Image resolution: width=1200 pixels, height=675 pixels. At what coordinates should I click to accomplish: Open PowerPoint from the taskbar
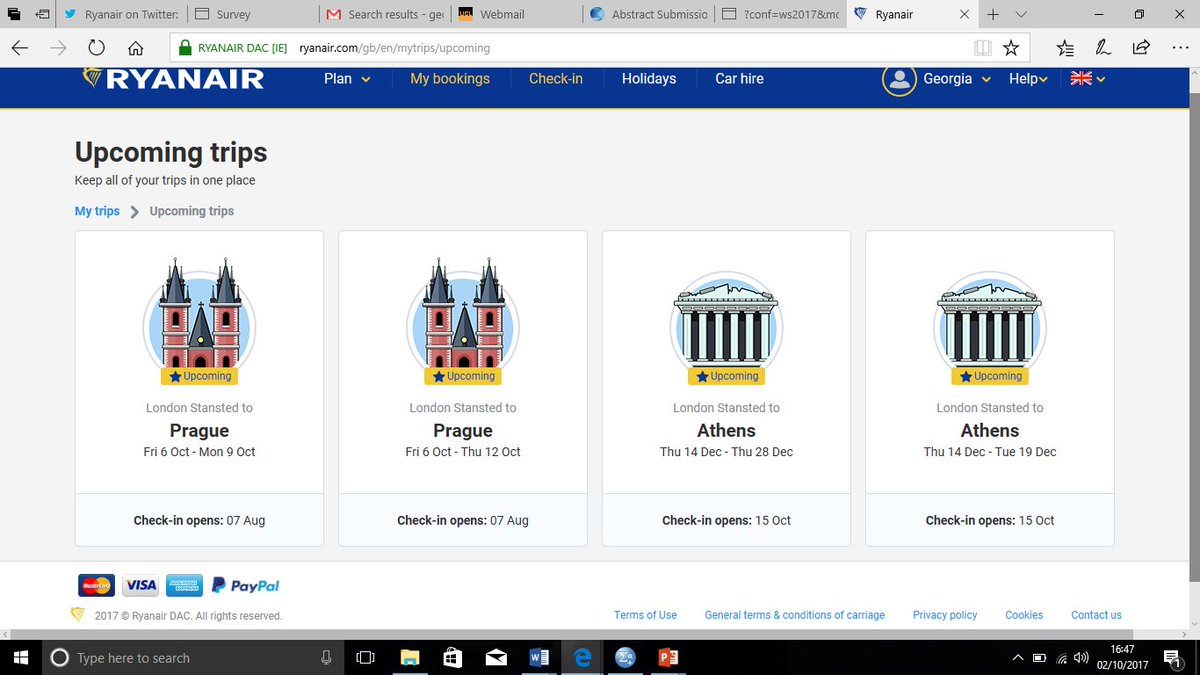[669, 658]
